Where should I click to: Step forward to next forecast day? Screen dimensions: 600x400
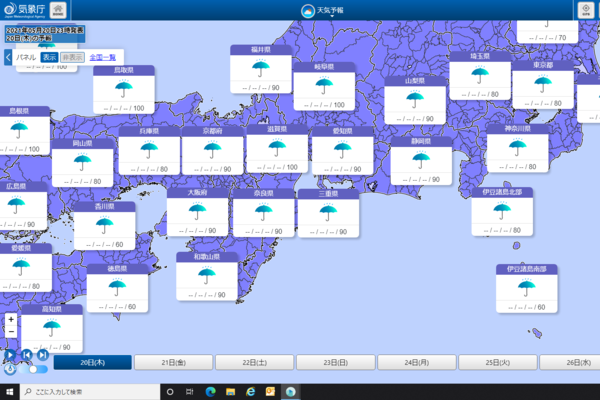click(x=43, y=355)
